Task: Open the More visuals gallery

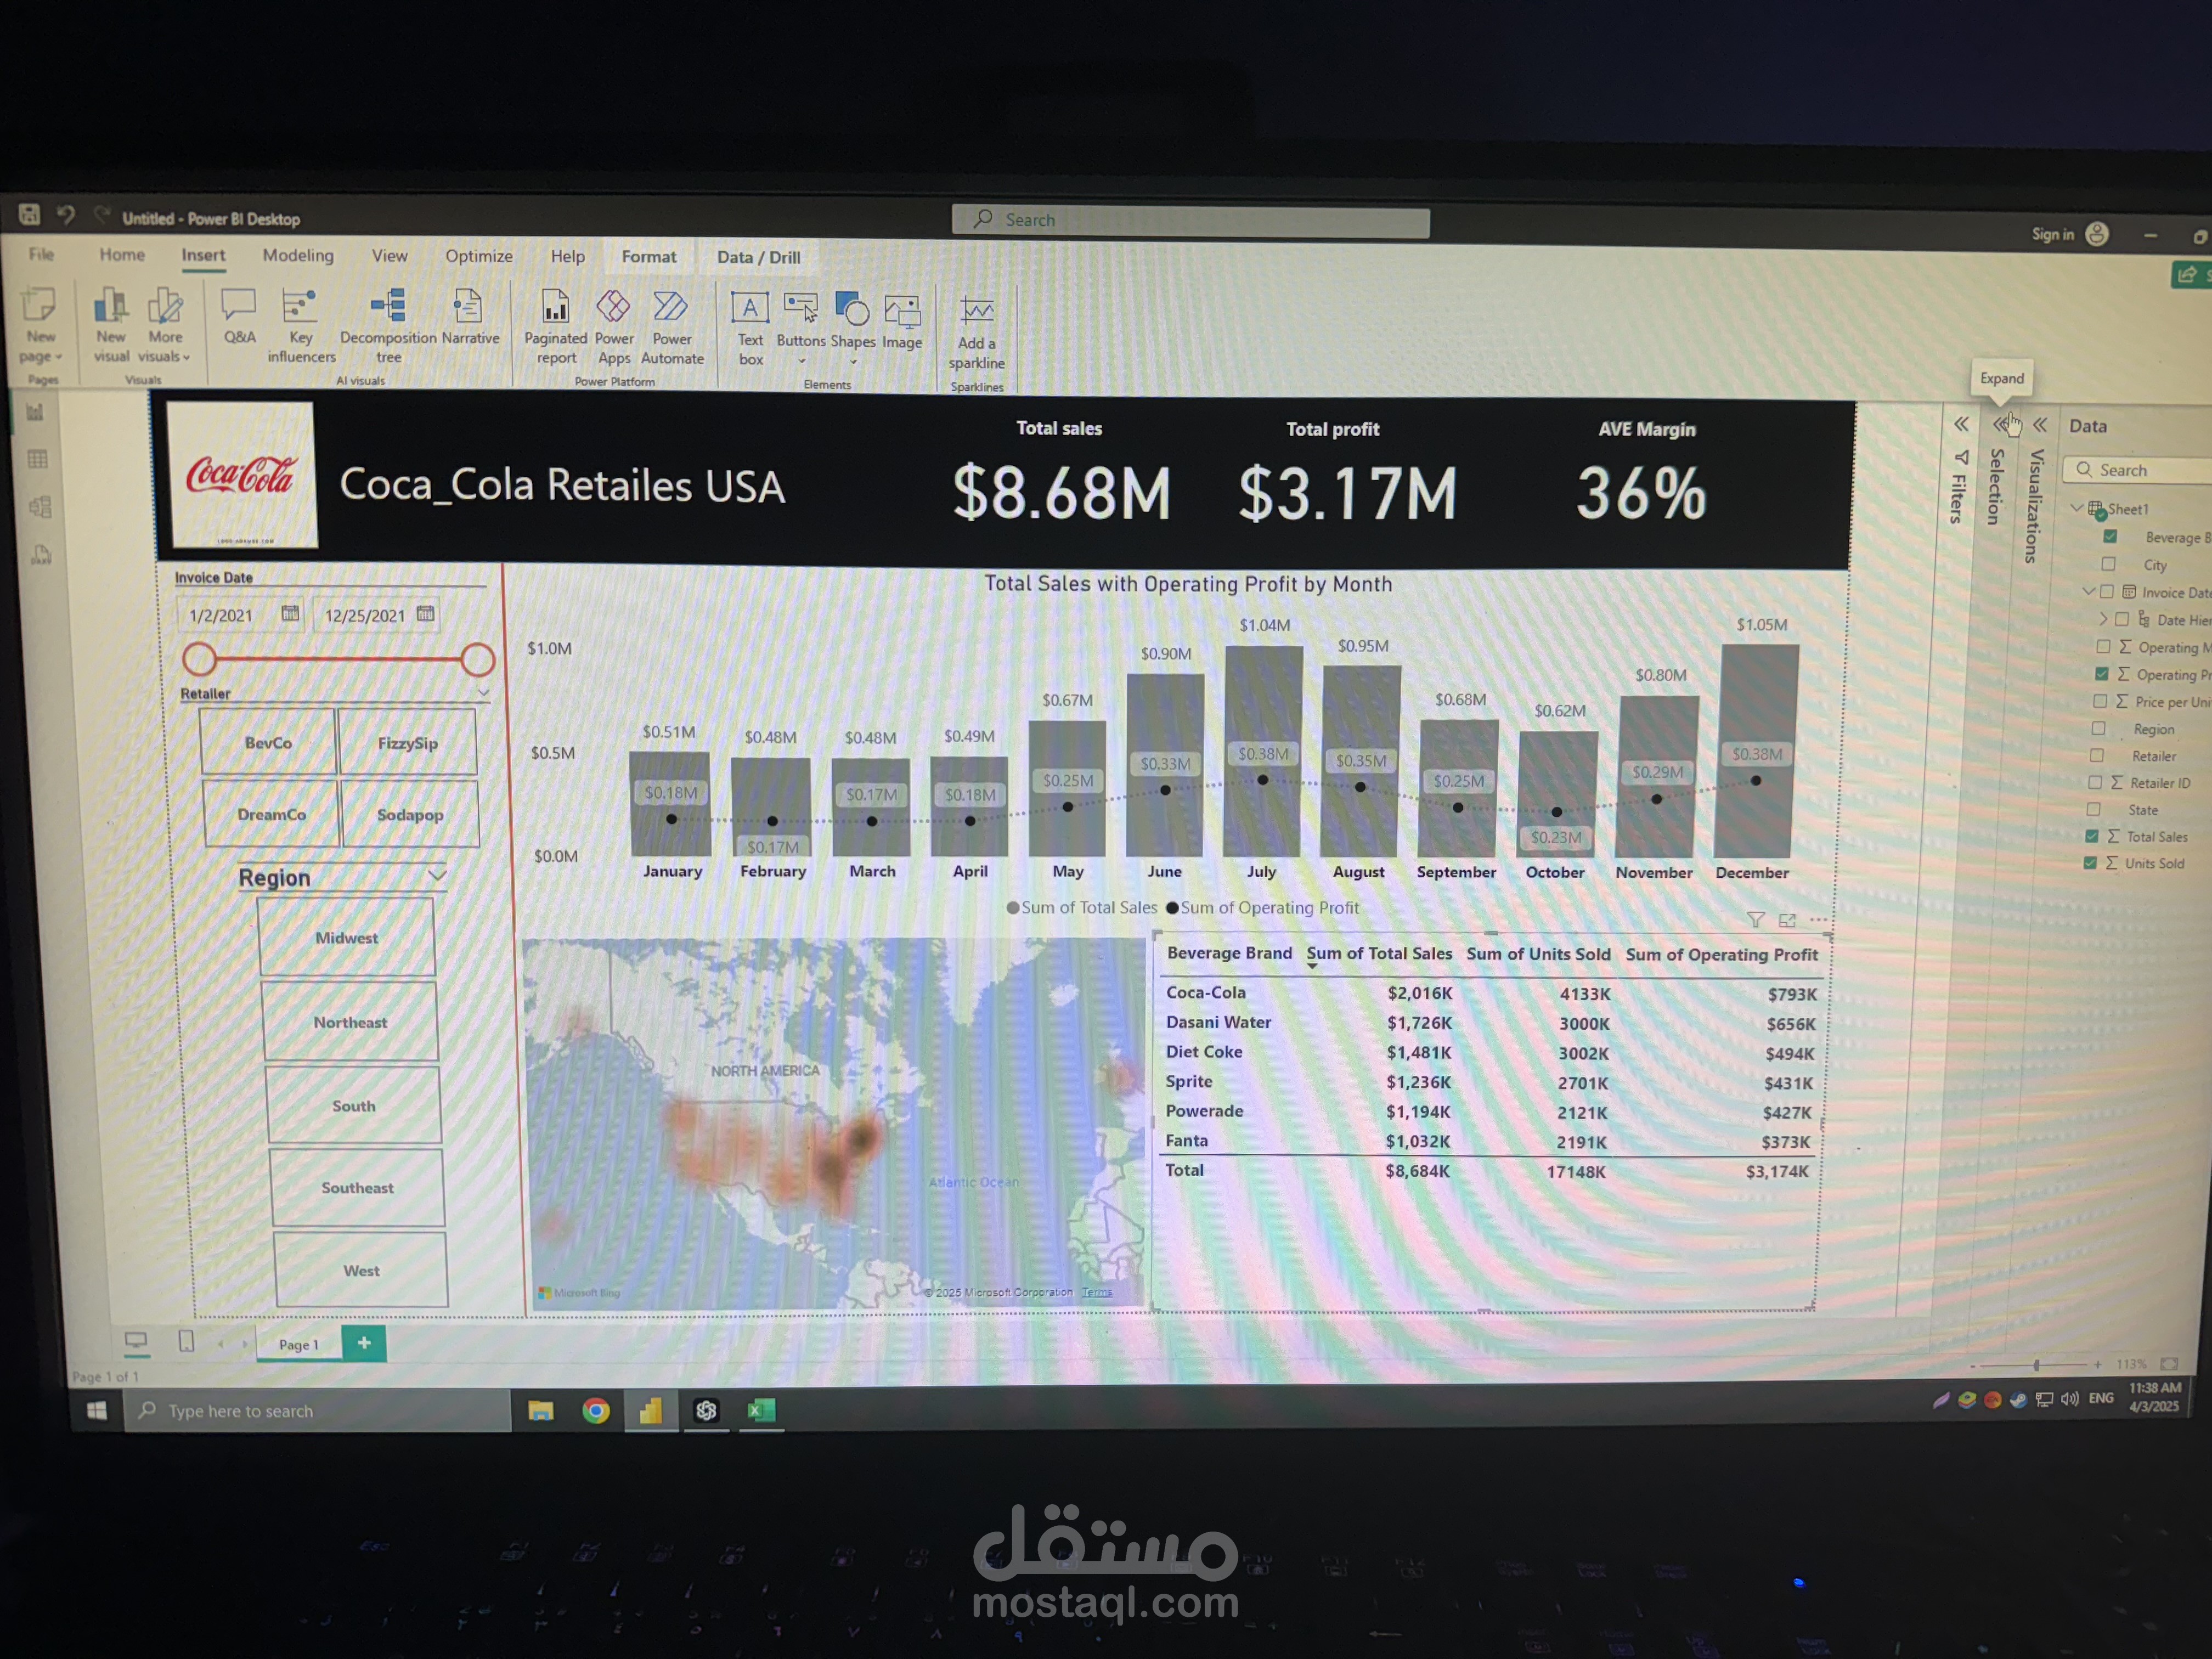Action: pyautogui.click(x=164, y=325)
